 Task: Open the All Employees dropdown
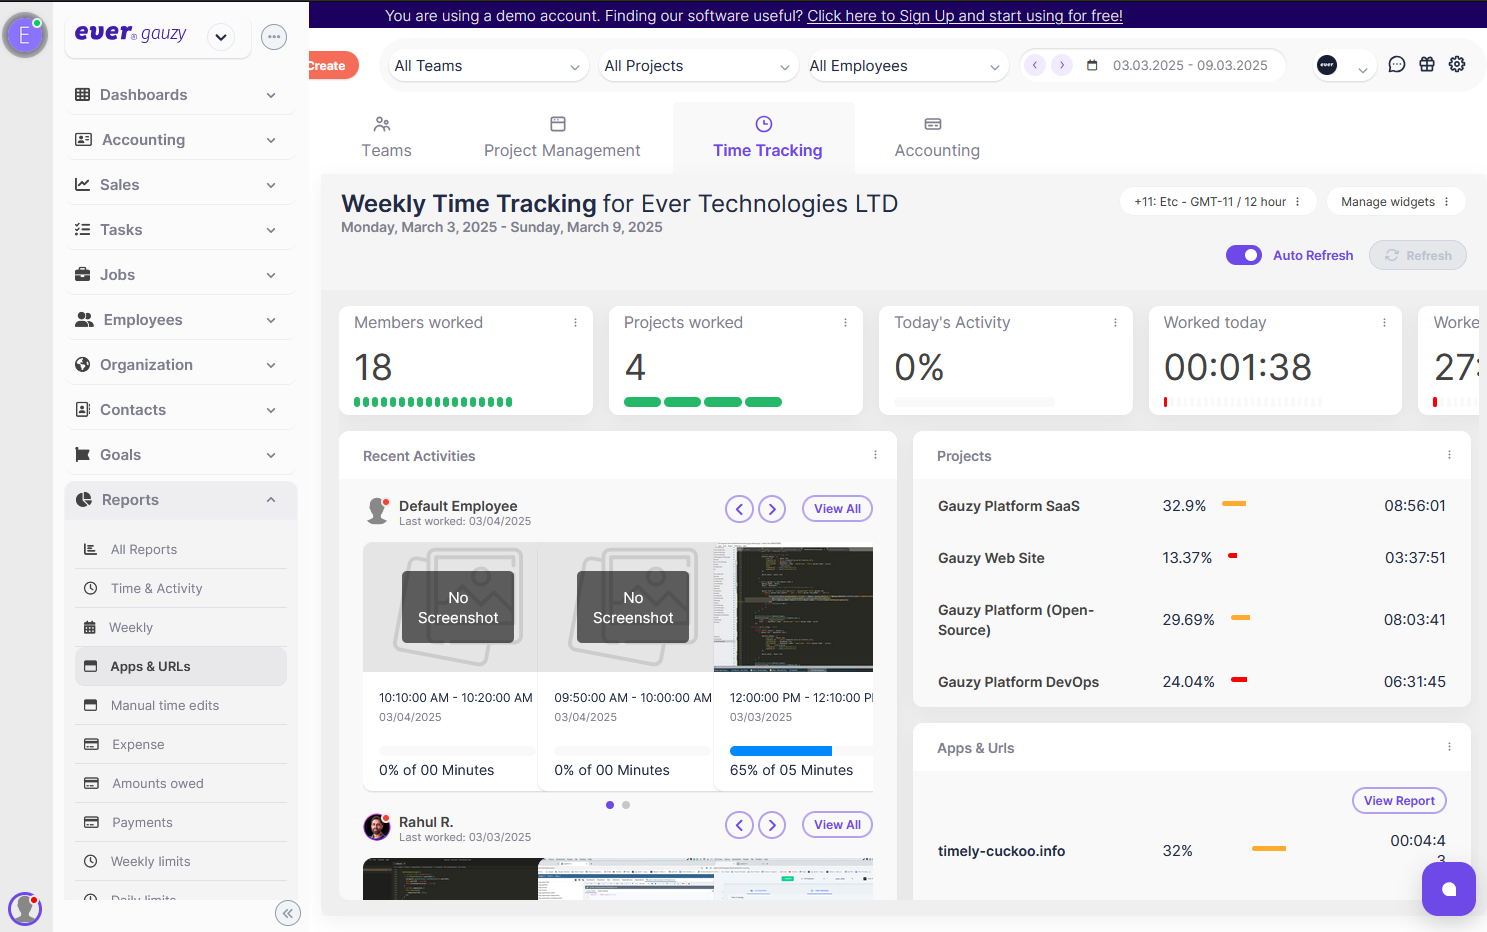[x=906, y=66]
